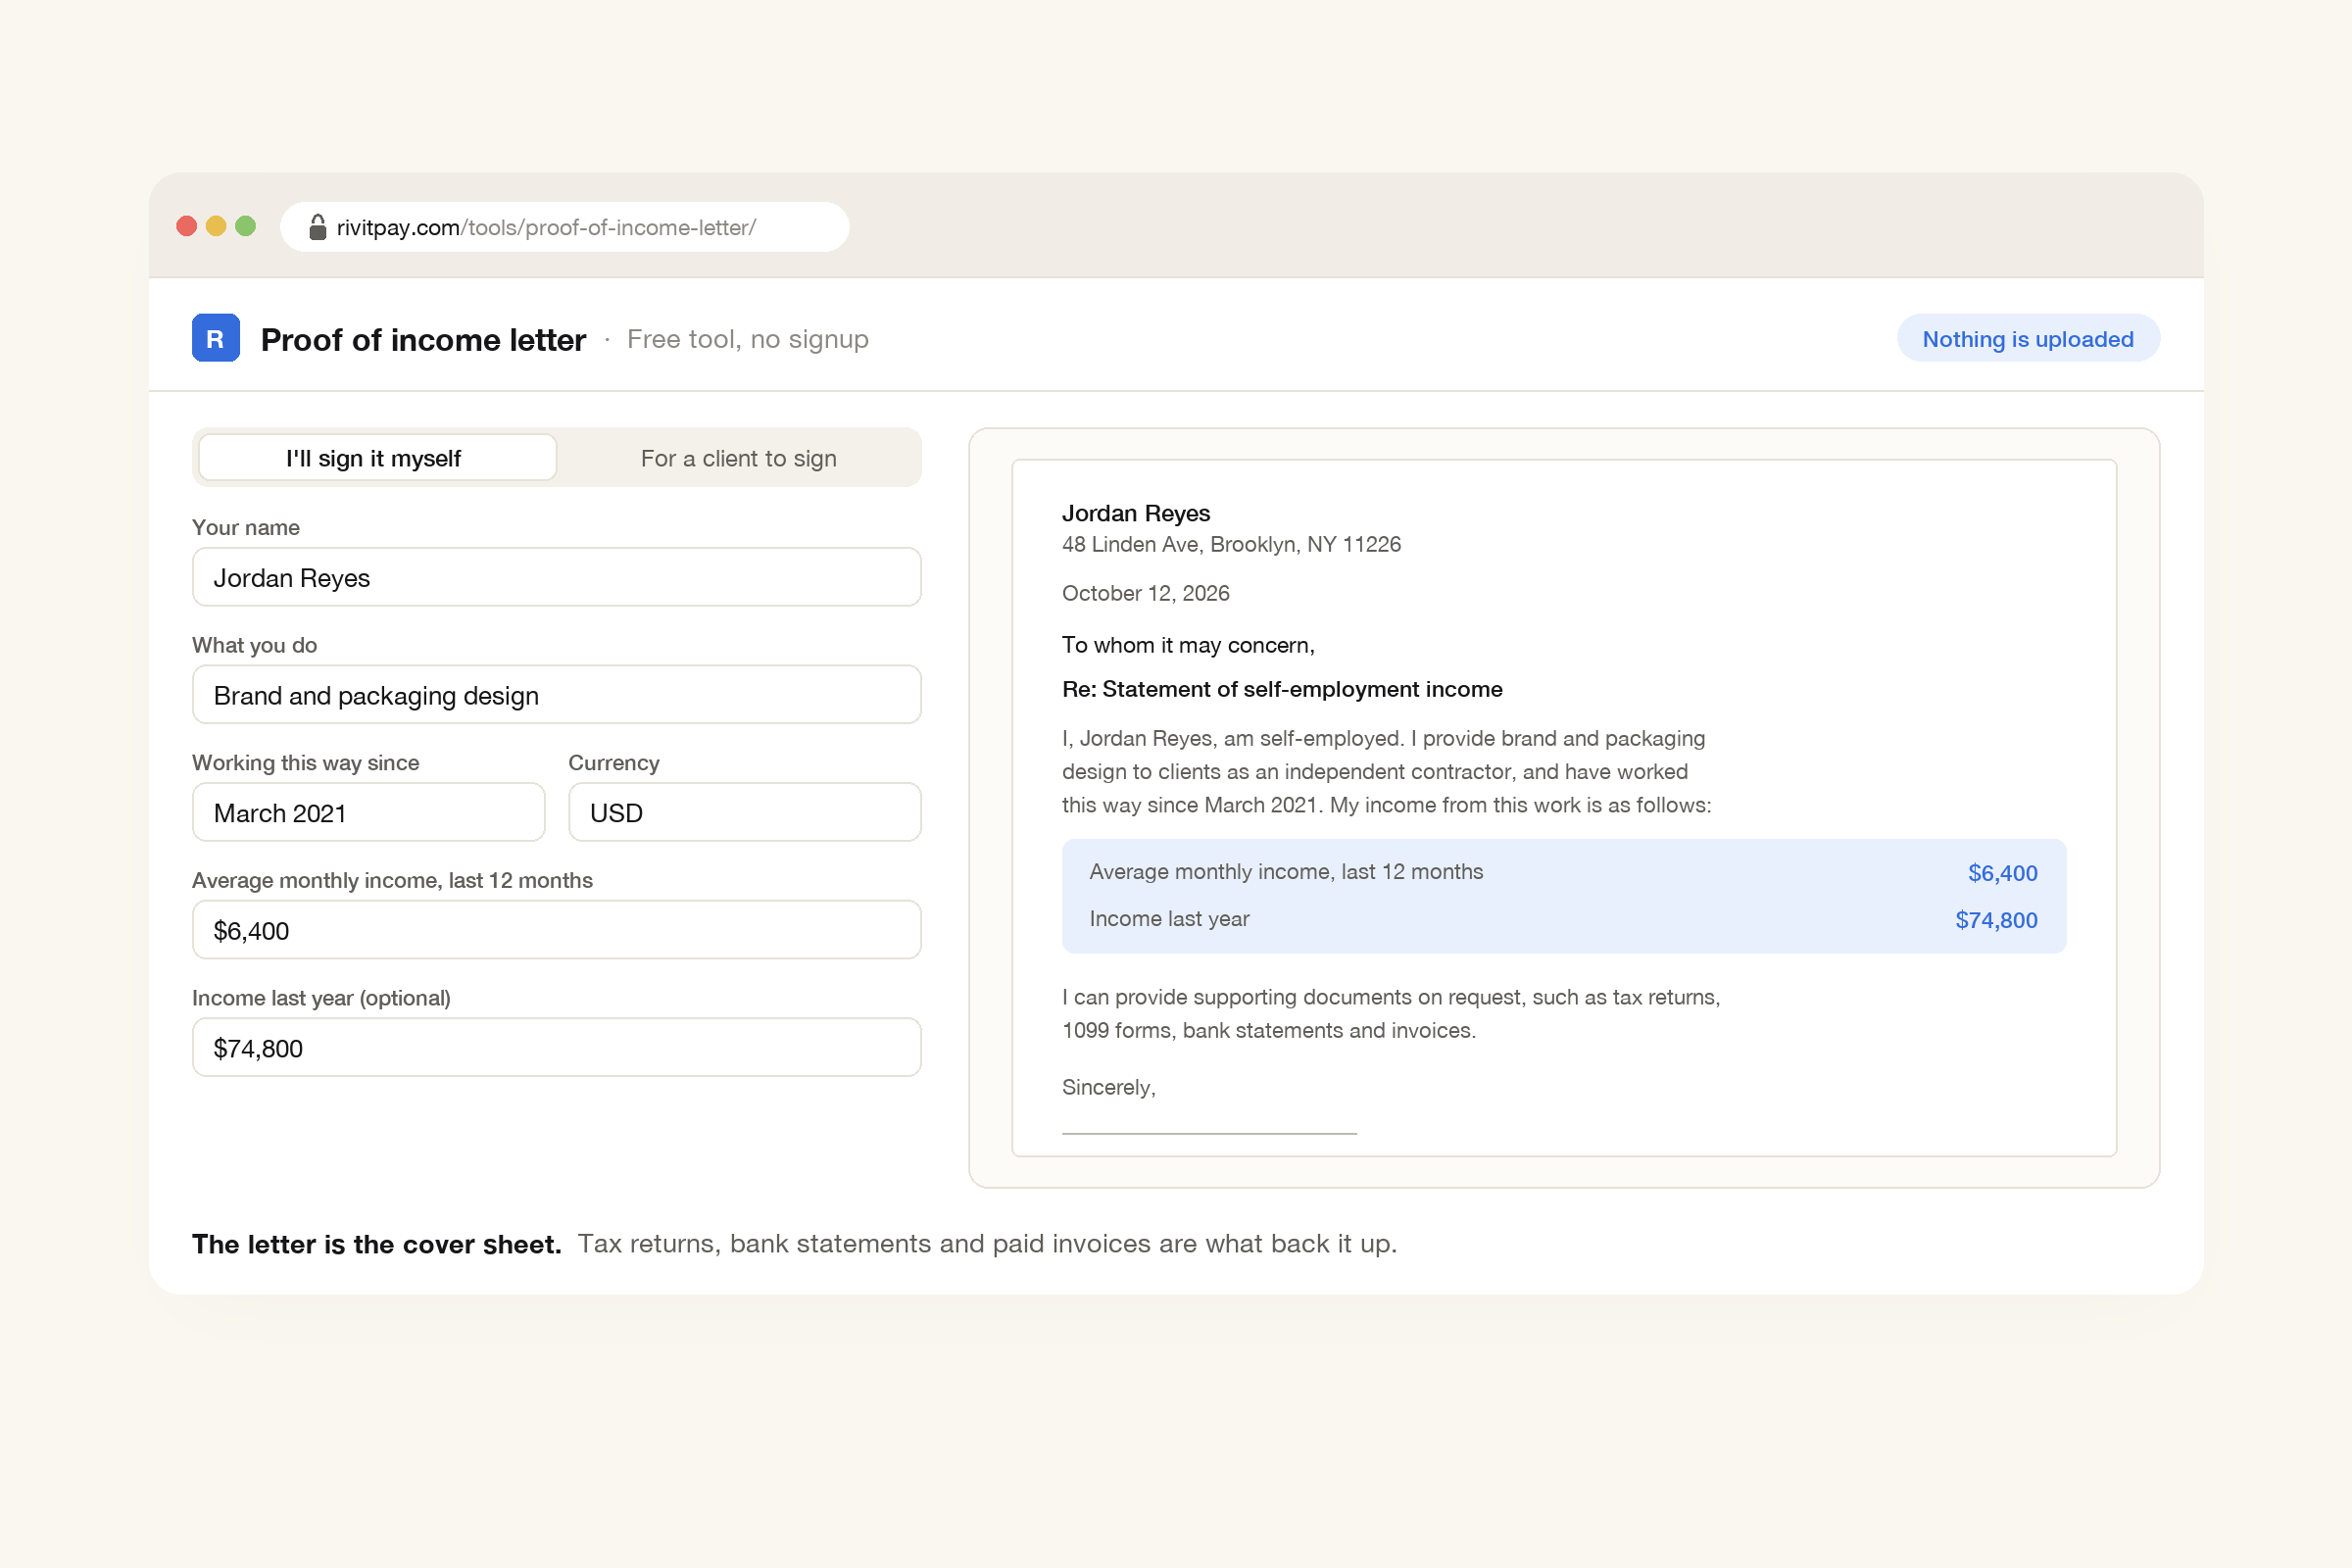Image resolution: width=2352 pixels, height=1568 pixels.
Task: Open the Currency USD field
Action: click(x=744, y=812)
